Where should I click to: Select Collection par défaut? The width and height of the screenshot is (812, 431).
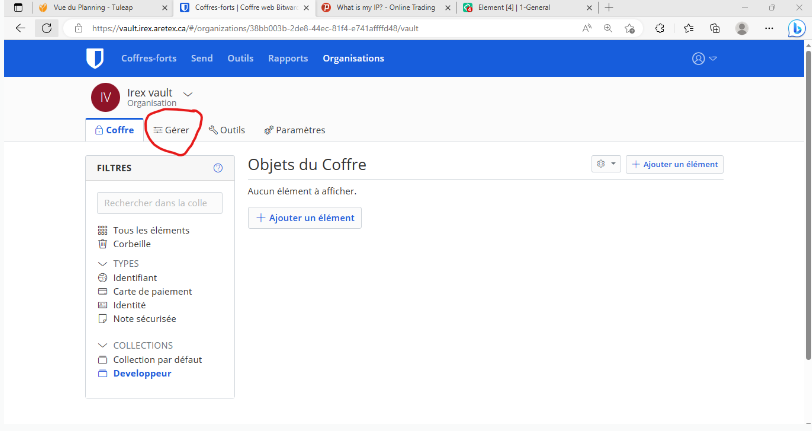[x=150, y=360]
